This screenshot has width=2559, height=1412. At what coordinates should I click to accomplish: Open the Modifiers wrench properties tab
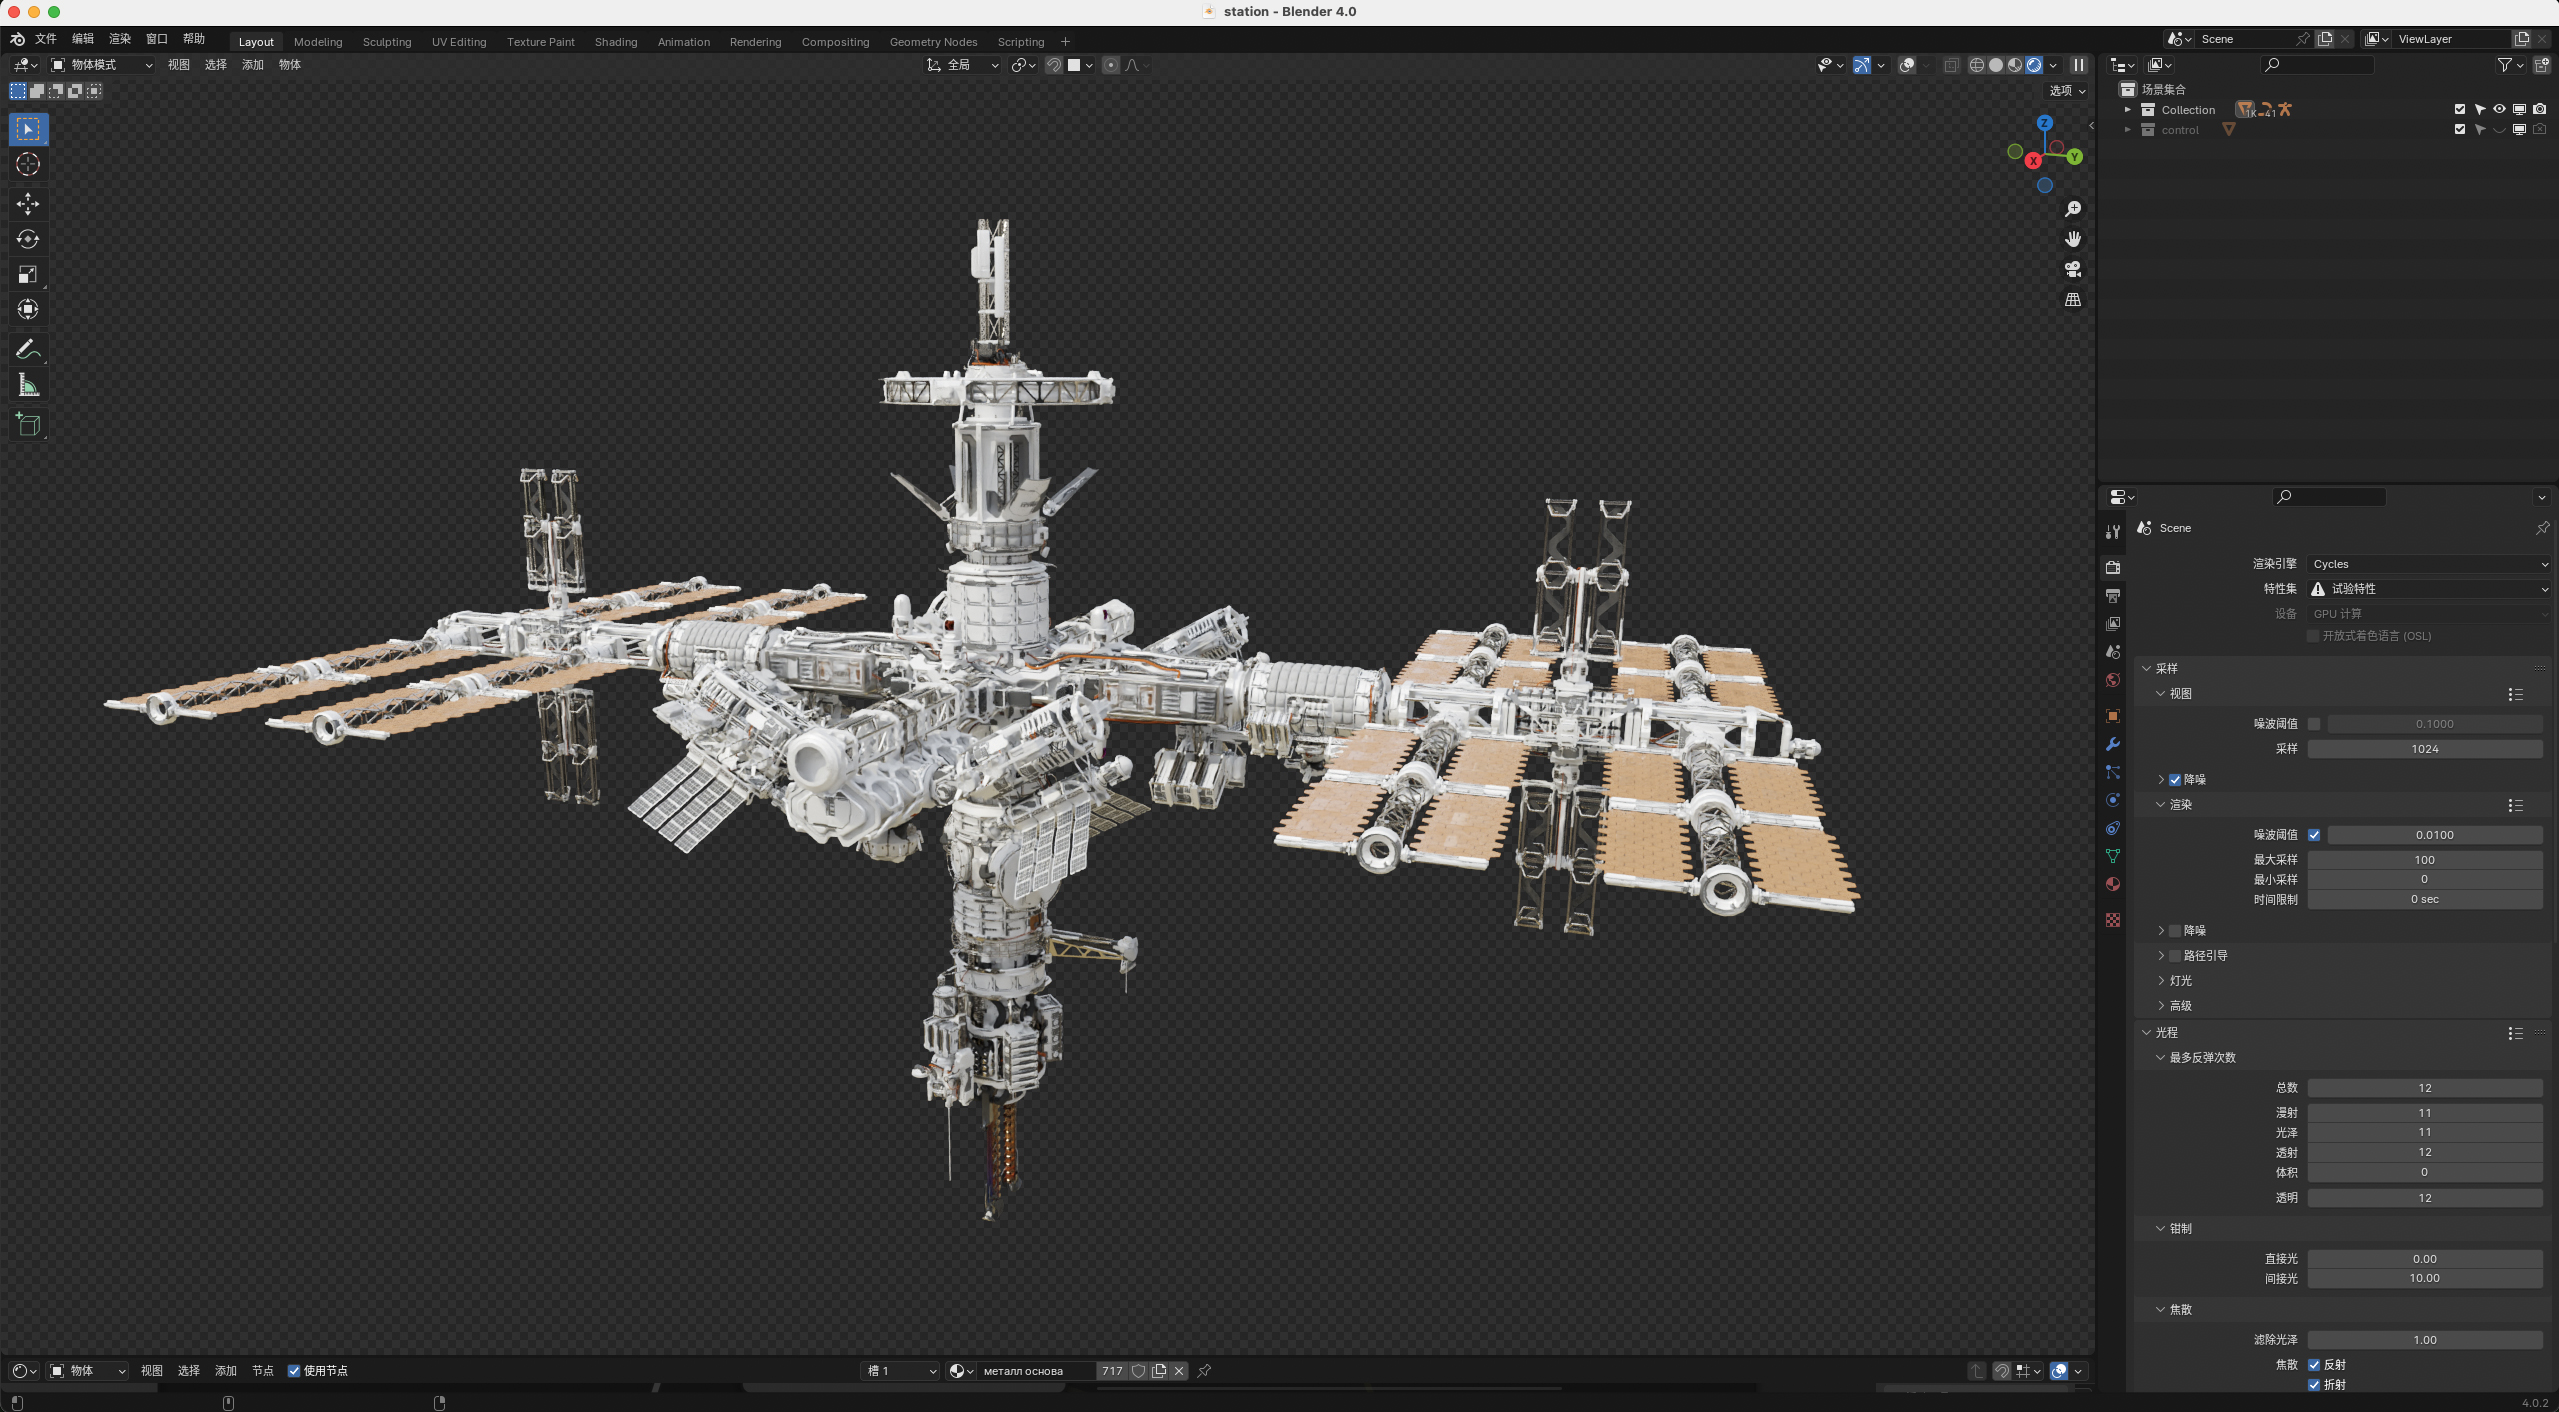(x=2113, y=744)
